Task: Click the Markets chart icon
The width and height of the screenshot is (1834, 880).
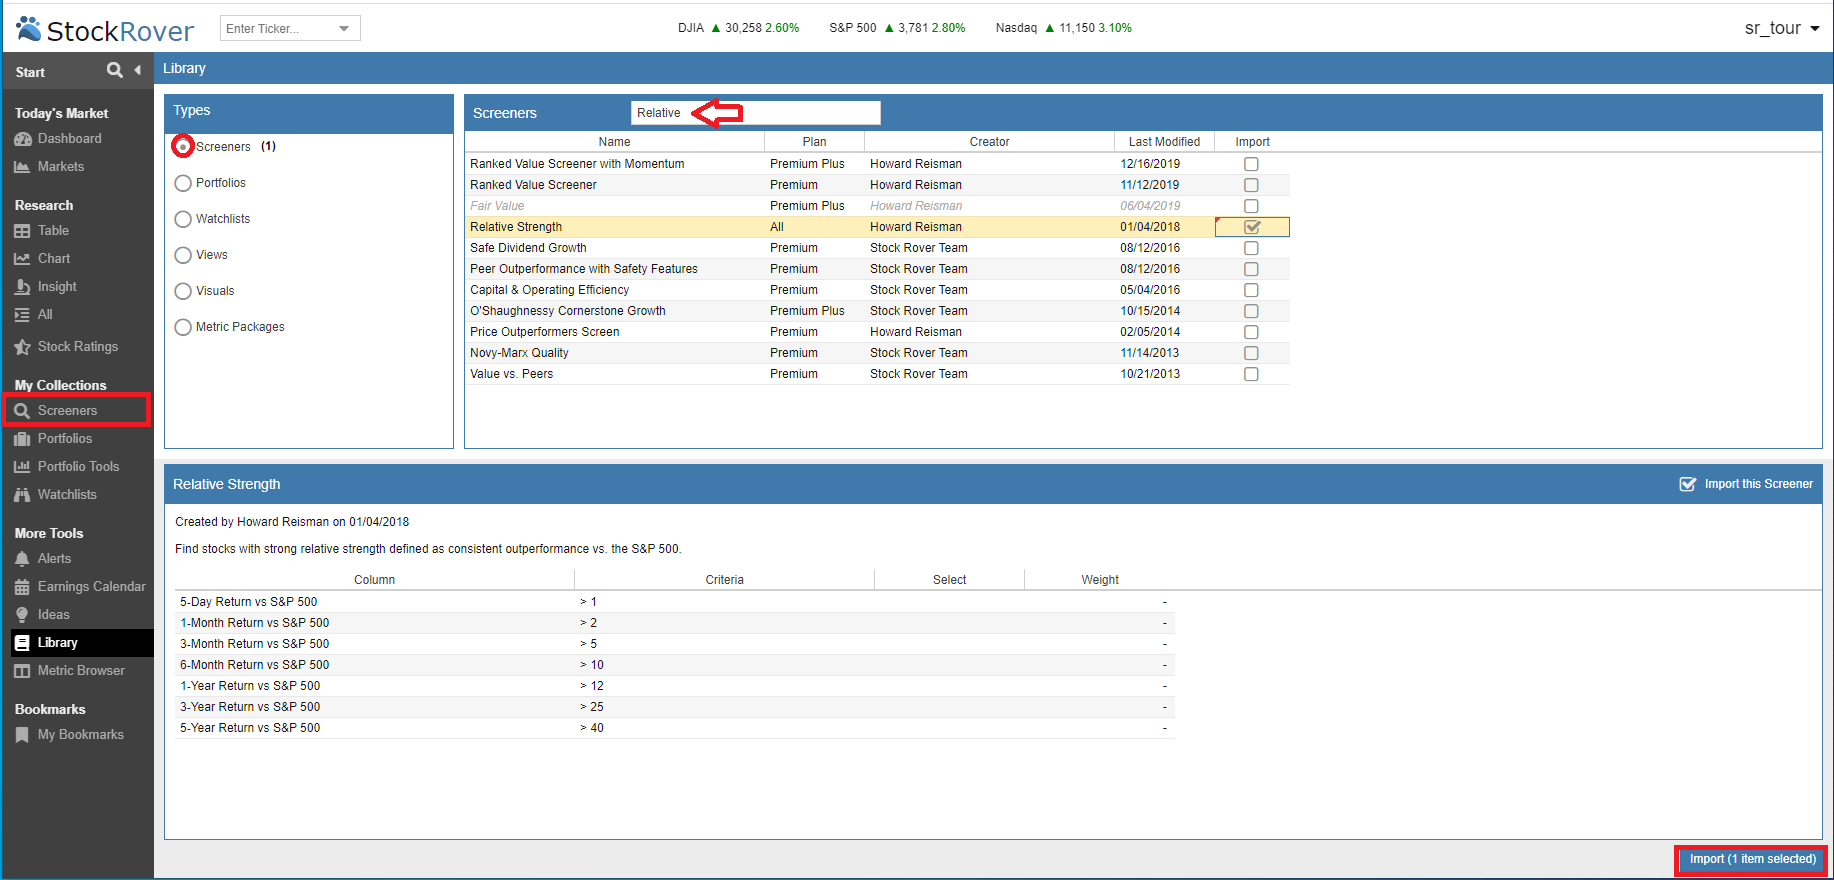Action: click(x=22, y=167)
